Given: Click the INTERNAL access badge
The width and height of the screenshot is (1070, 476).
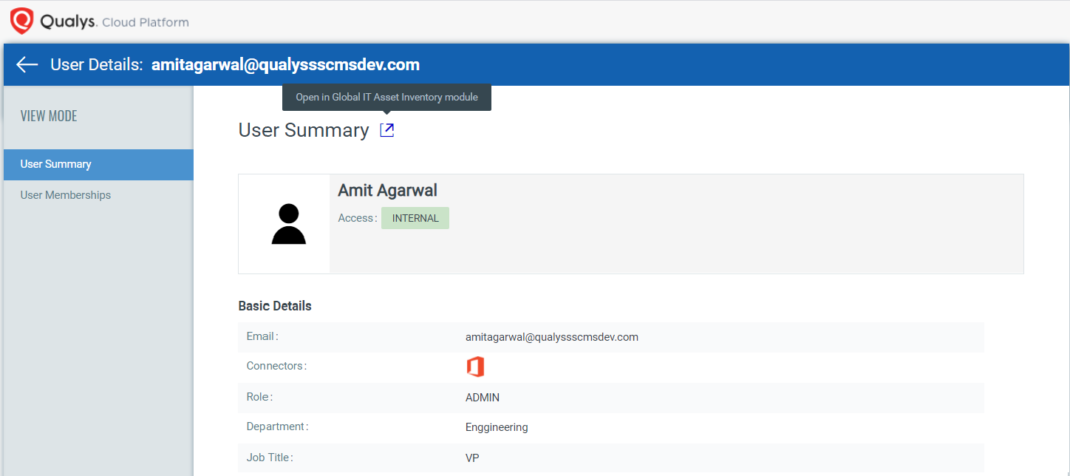Looking at the screenshot, I should [415, 218].
